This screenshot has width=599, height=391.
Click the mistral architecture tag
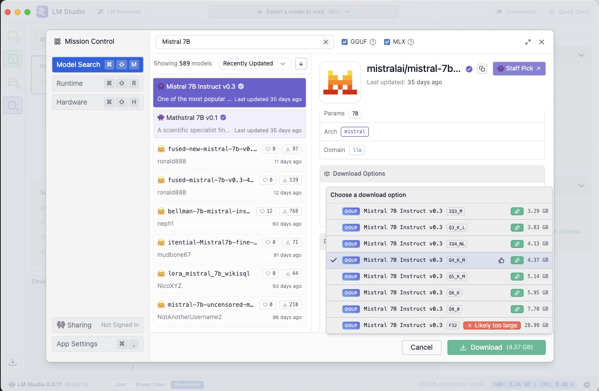[x=355, y=131]
